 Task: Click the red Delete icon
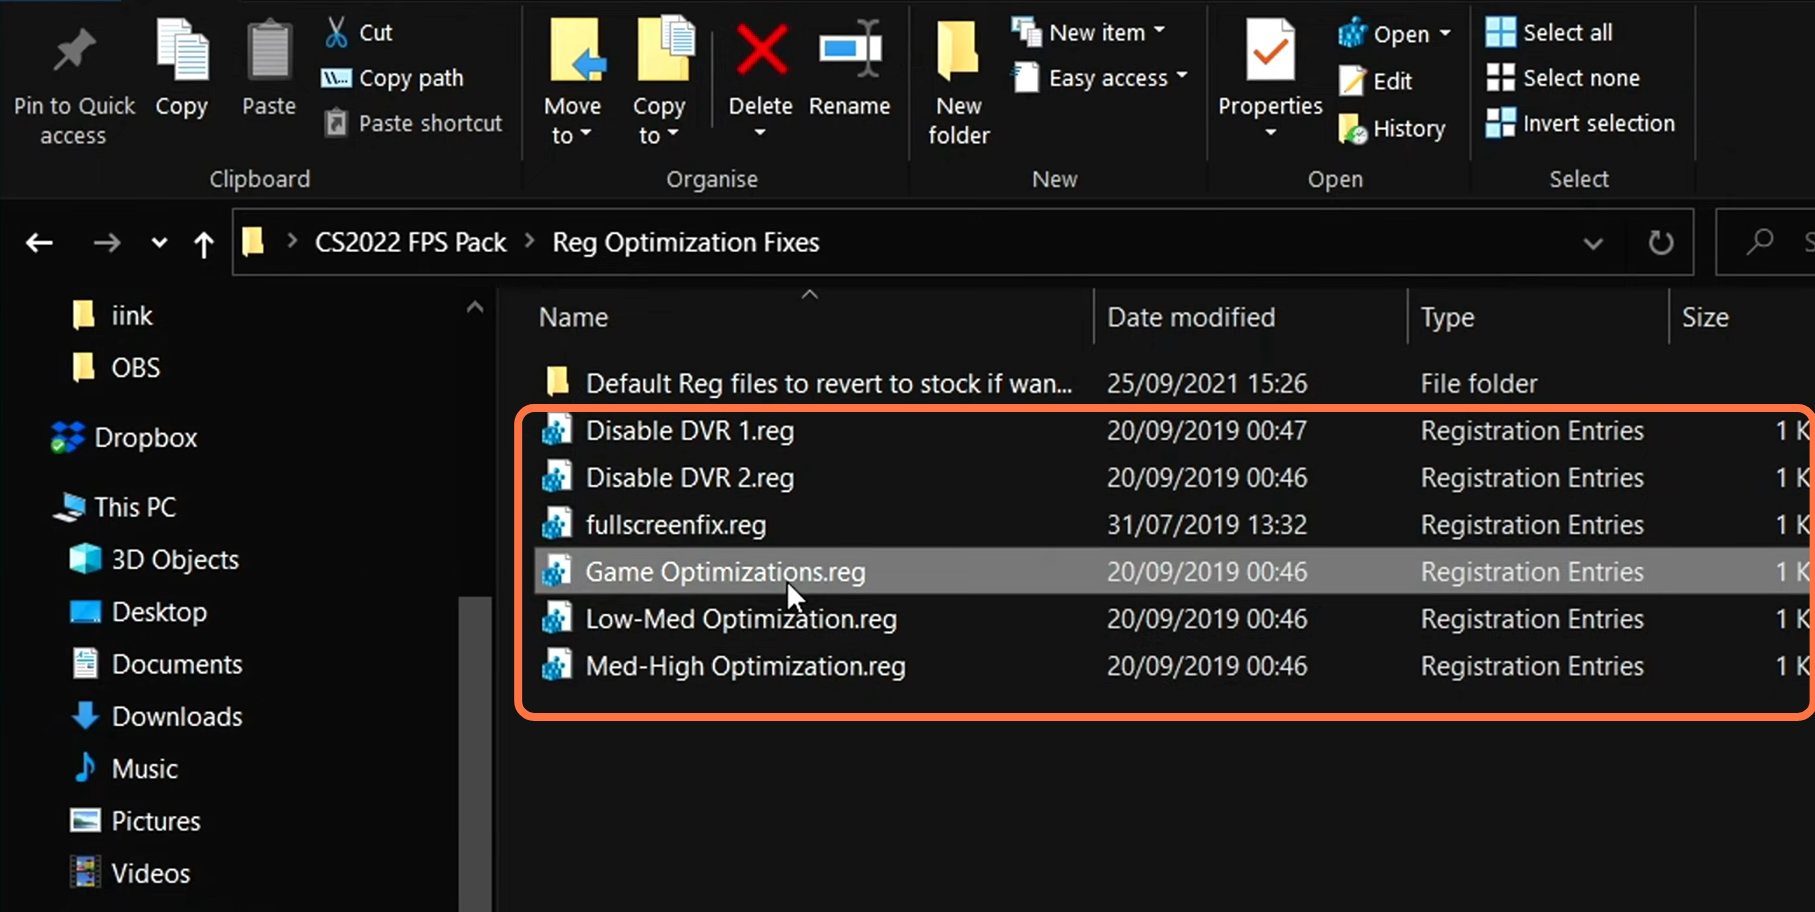tap(762, 49)
